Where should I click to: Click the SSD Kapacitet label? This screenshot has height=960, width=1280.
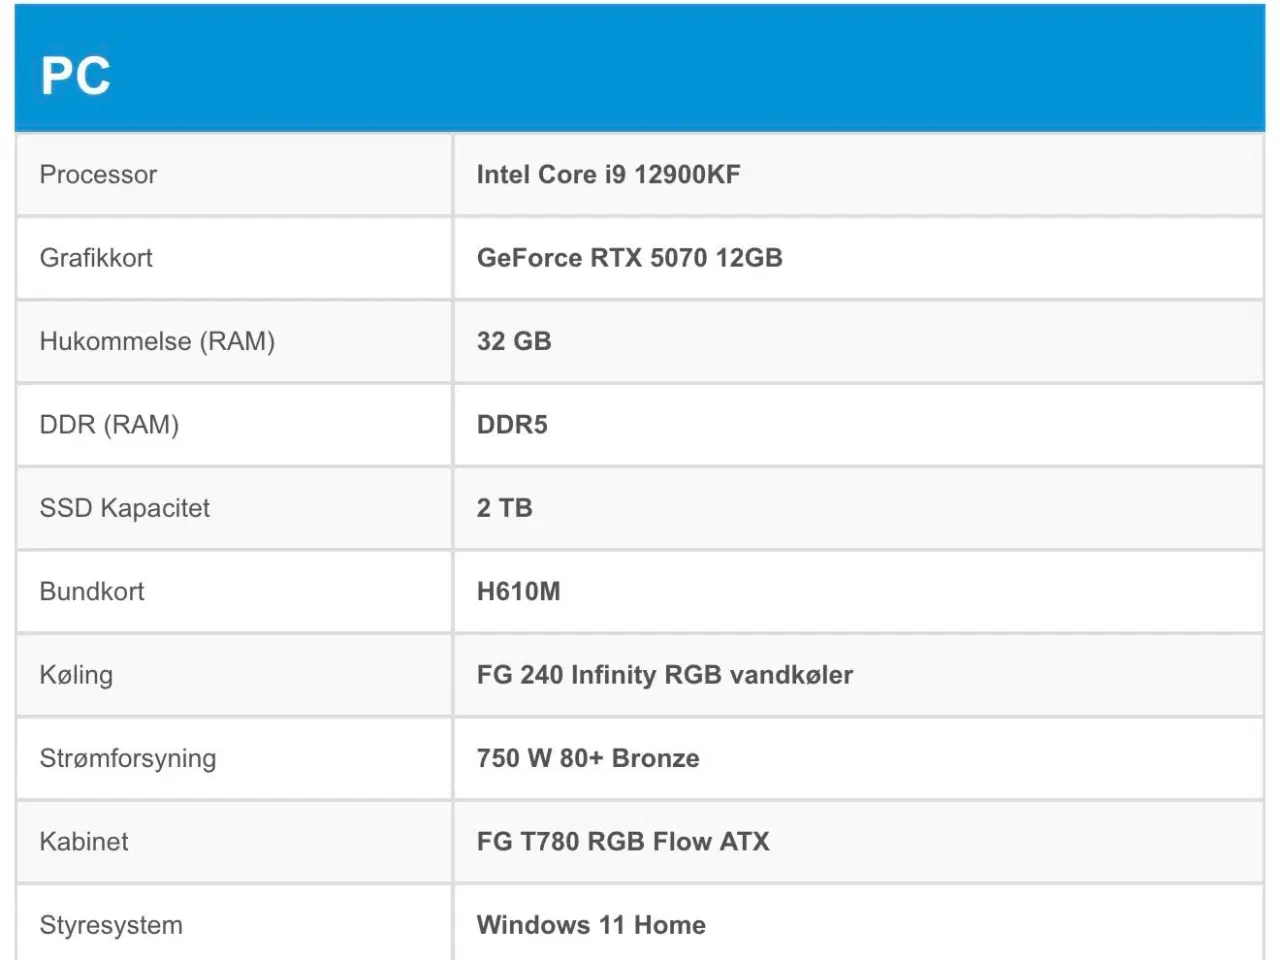click(125, 508)
